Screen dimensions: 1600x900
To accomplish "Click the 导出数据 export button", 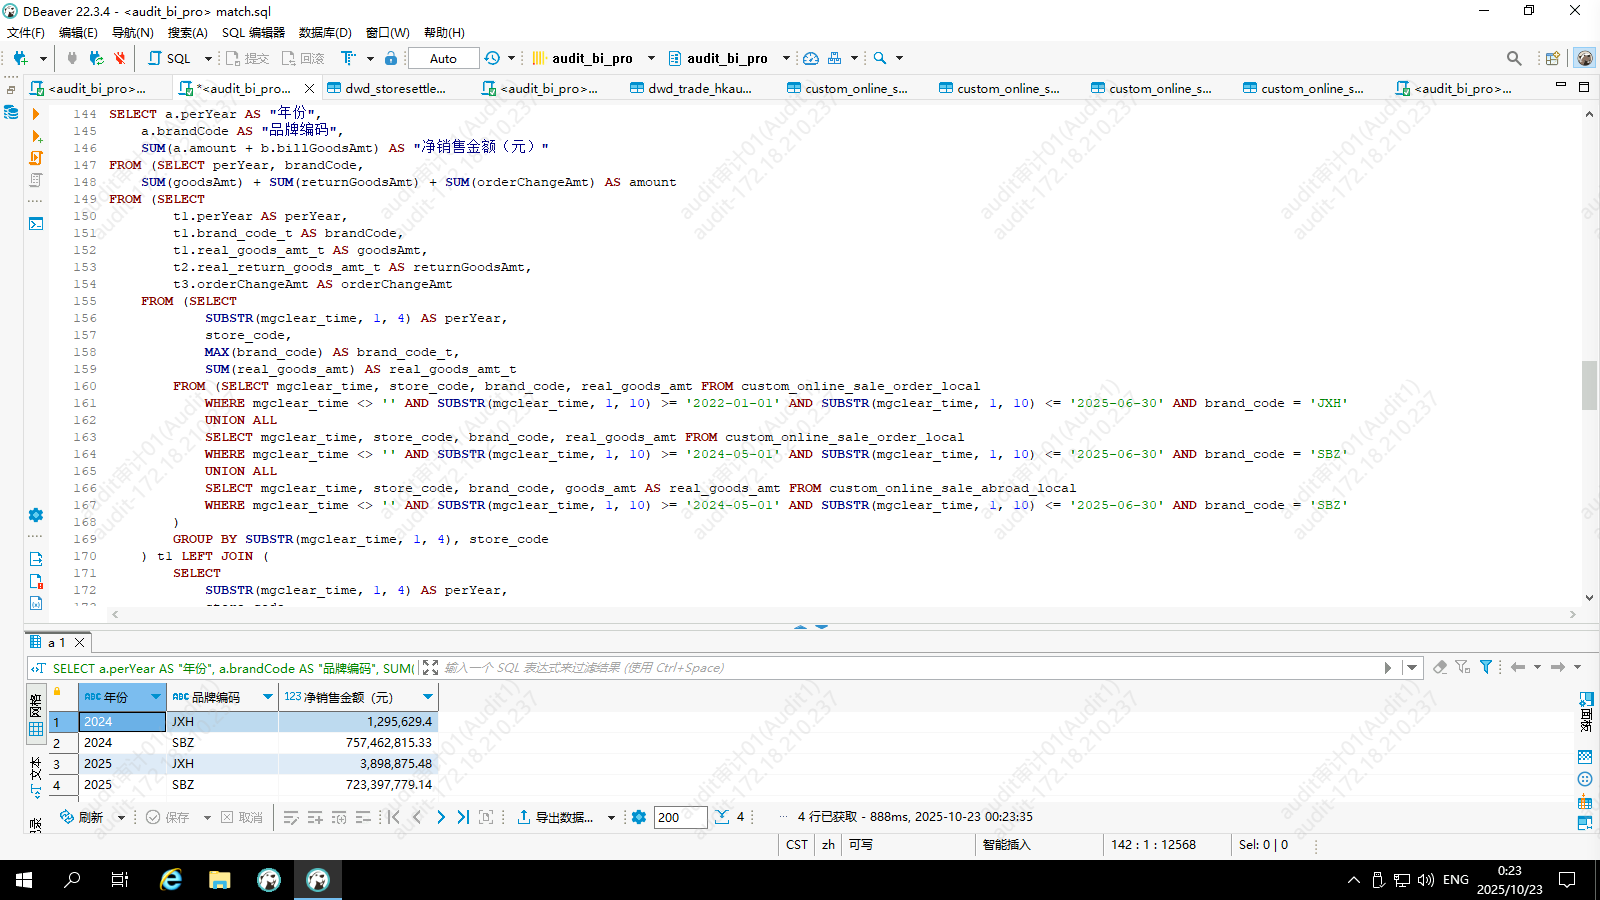I will click(555, 817).
